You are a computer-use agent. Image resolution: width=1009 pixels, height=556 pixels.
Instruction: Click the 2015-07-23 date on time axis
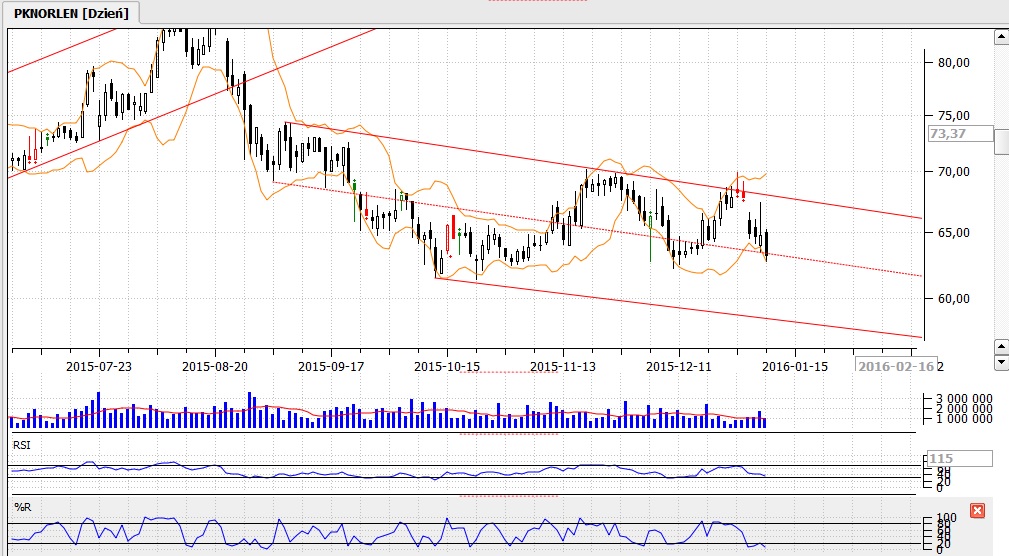point(100,366)
